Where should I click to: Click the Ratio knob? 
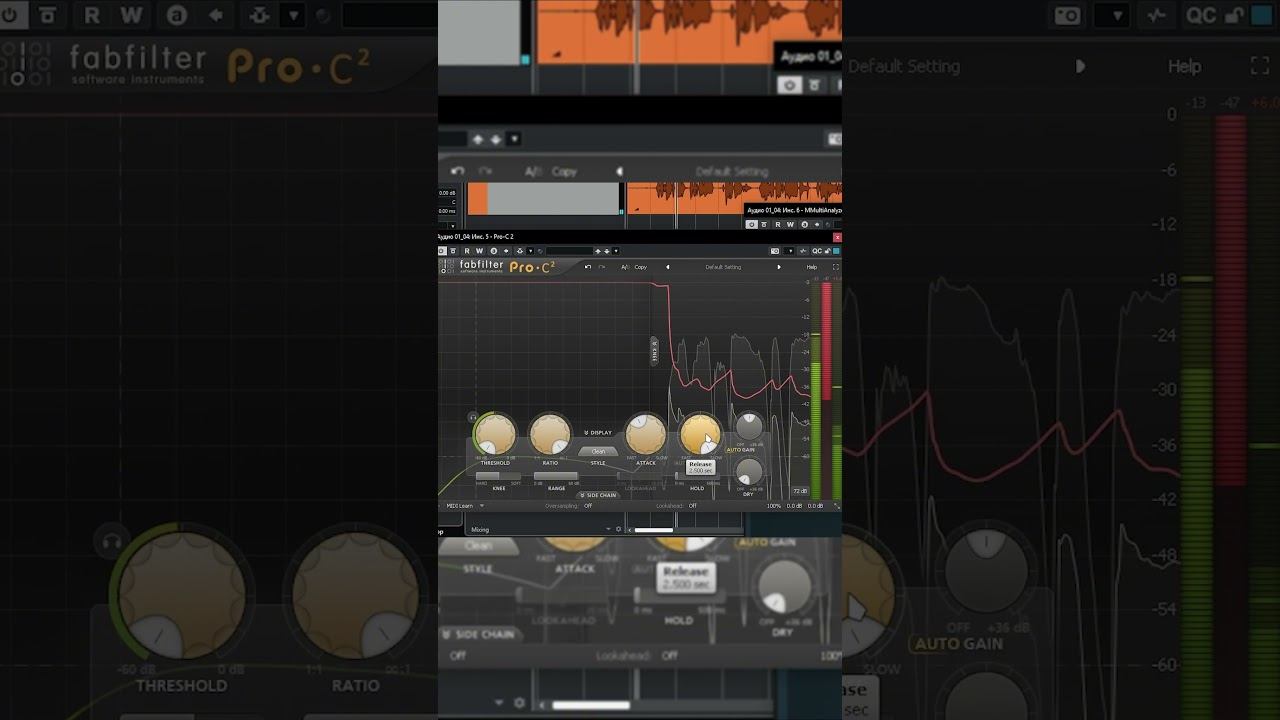tap(550, 435)
